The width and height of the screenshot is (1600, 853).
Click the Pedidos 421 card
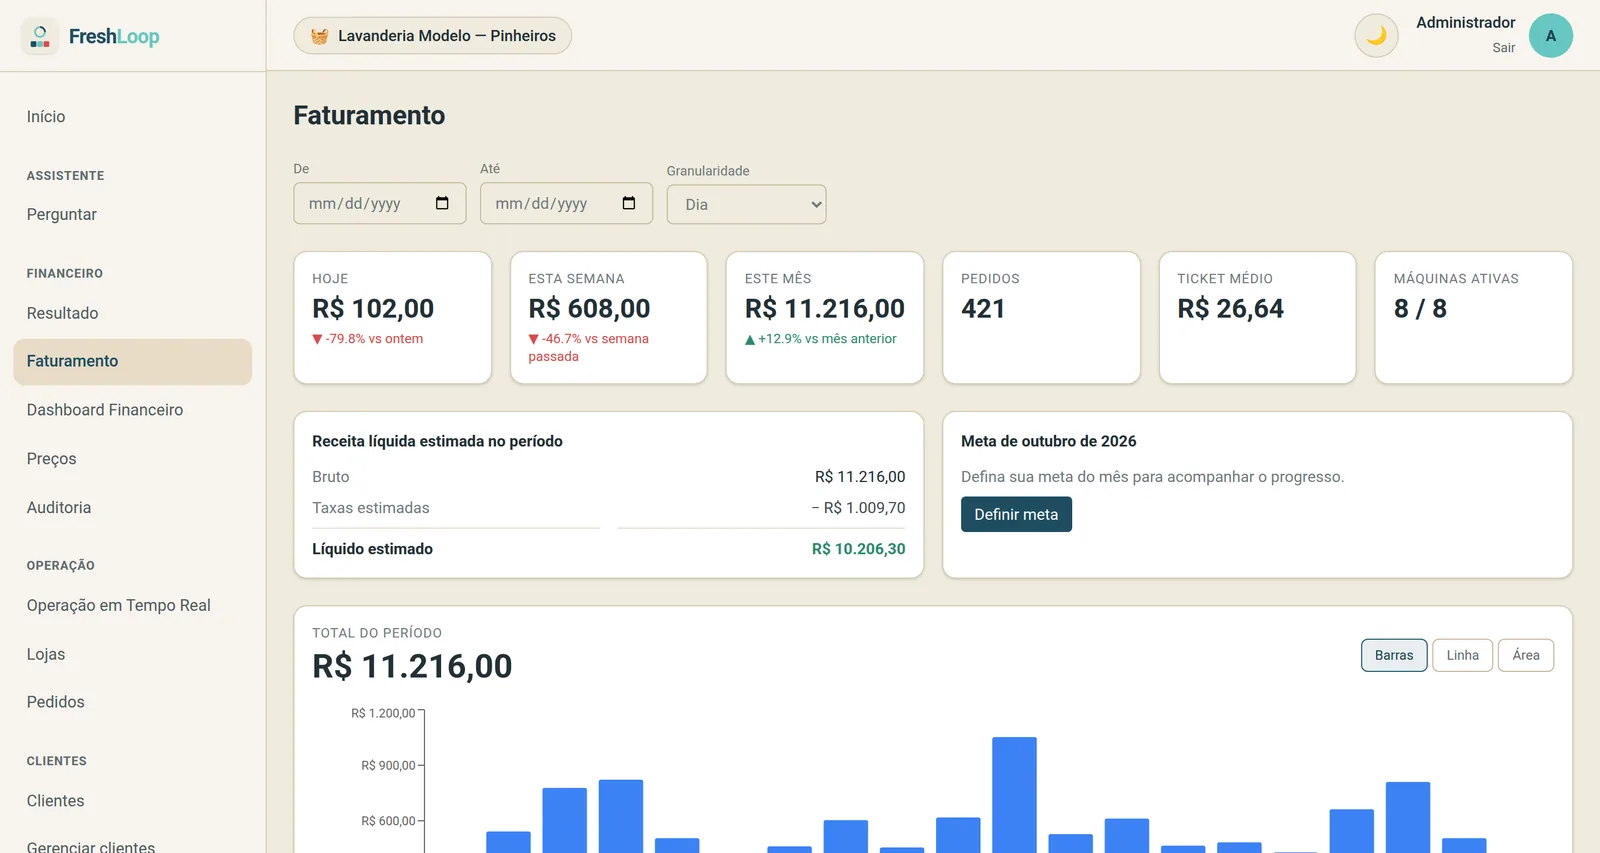point(1041,317)
